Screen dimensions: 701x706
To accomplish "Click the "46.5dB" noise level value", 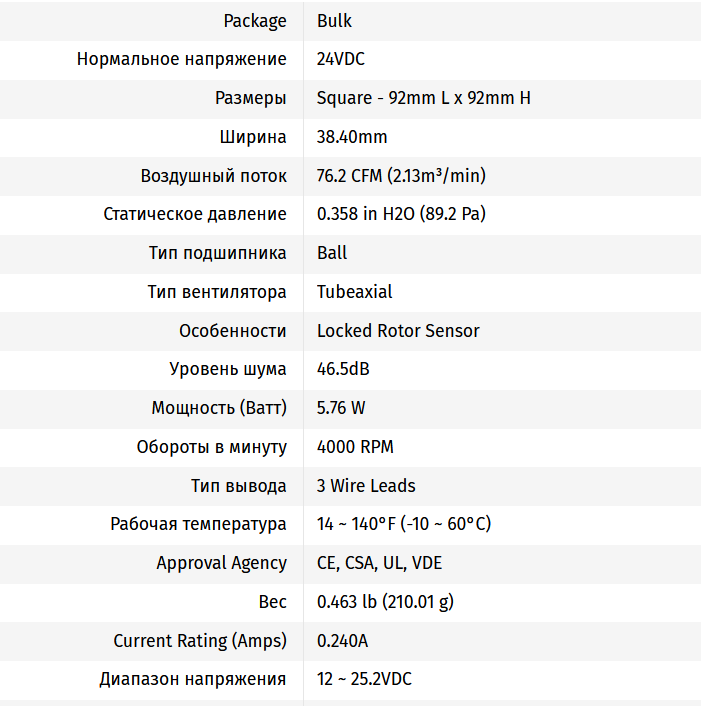I will pyautogui.click(x=343, y=369).
